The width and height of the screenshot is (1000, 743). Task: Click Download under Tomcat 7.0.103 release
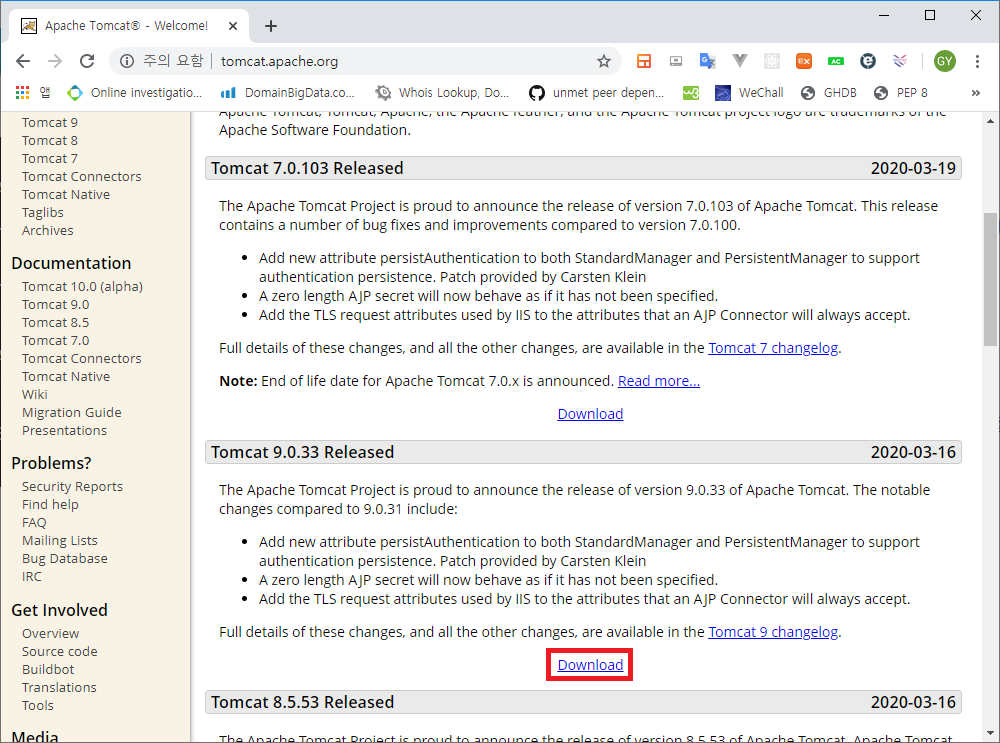pyautogui.click(x=590, y=414)
